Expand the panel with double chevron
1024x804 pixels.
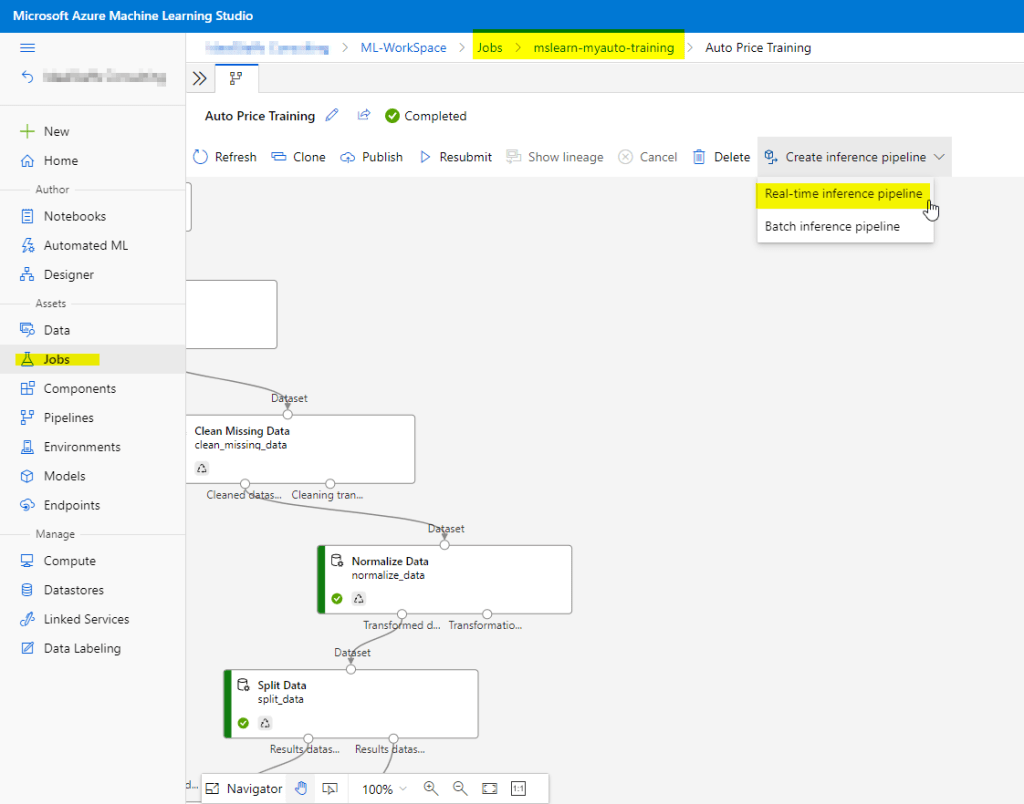click(199, 78)
